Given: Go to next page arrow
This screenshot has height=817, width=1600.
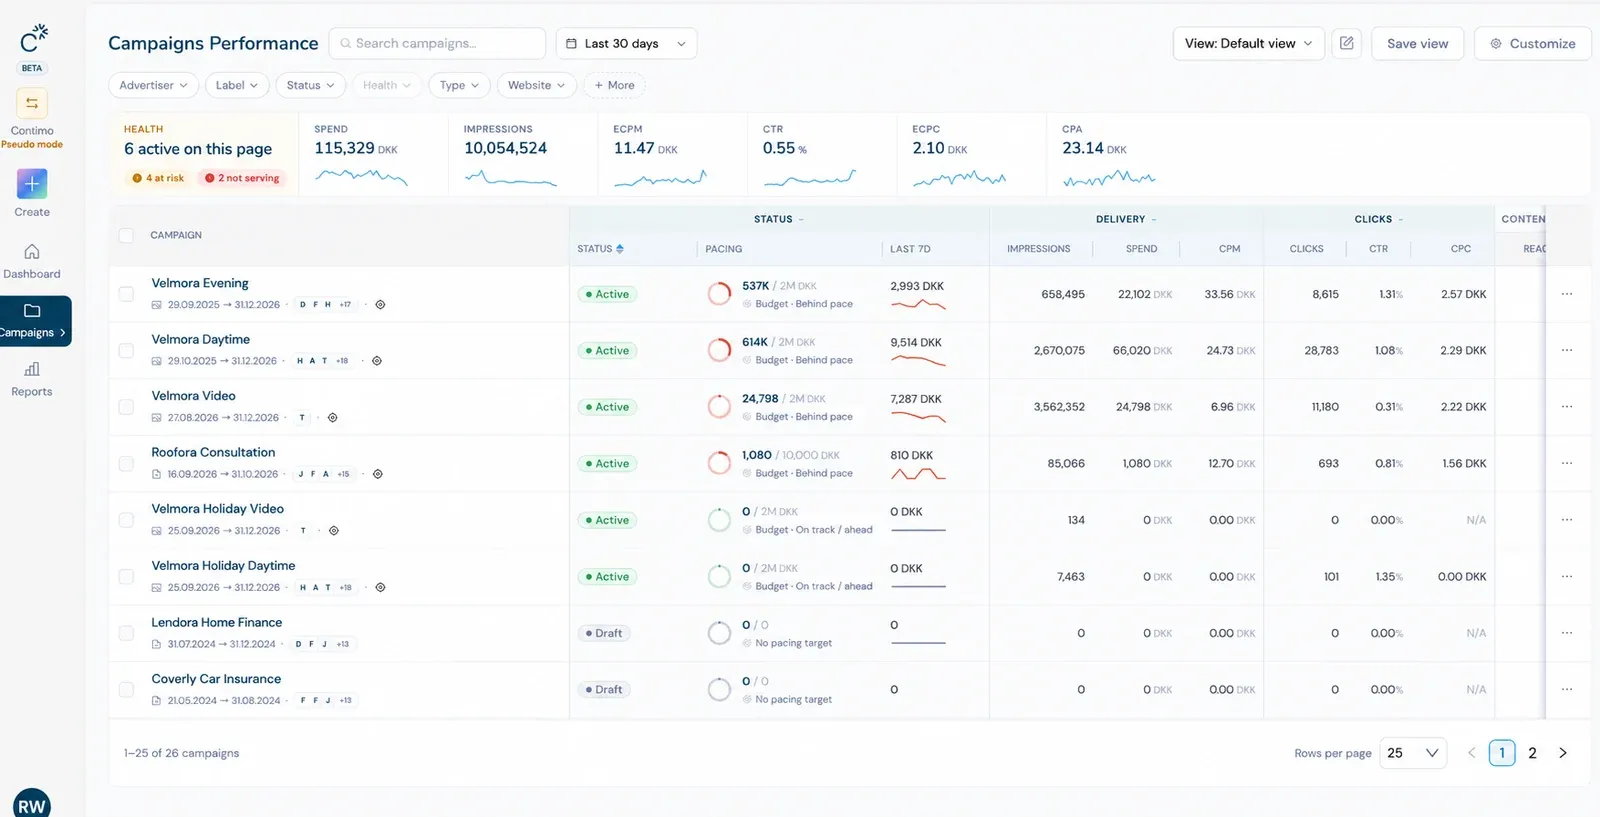Looking at the screenshot, I should click(1563, 753).
